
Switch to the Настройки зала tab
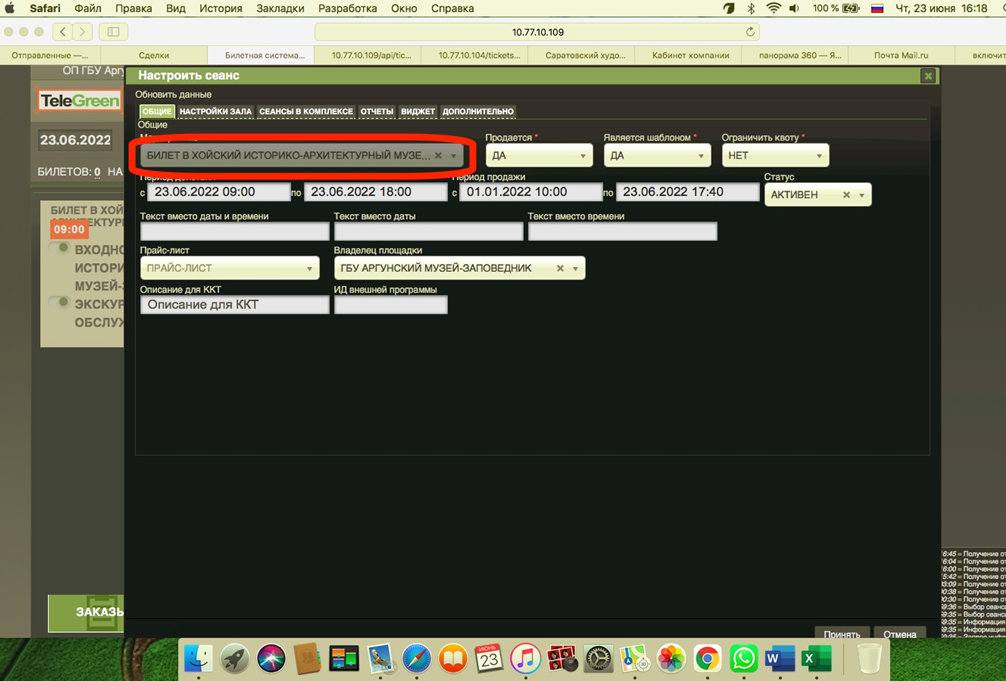click(x=215, y=111)
